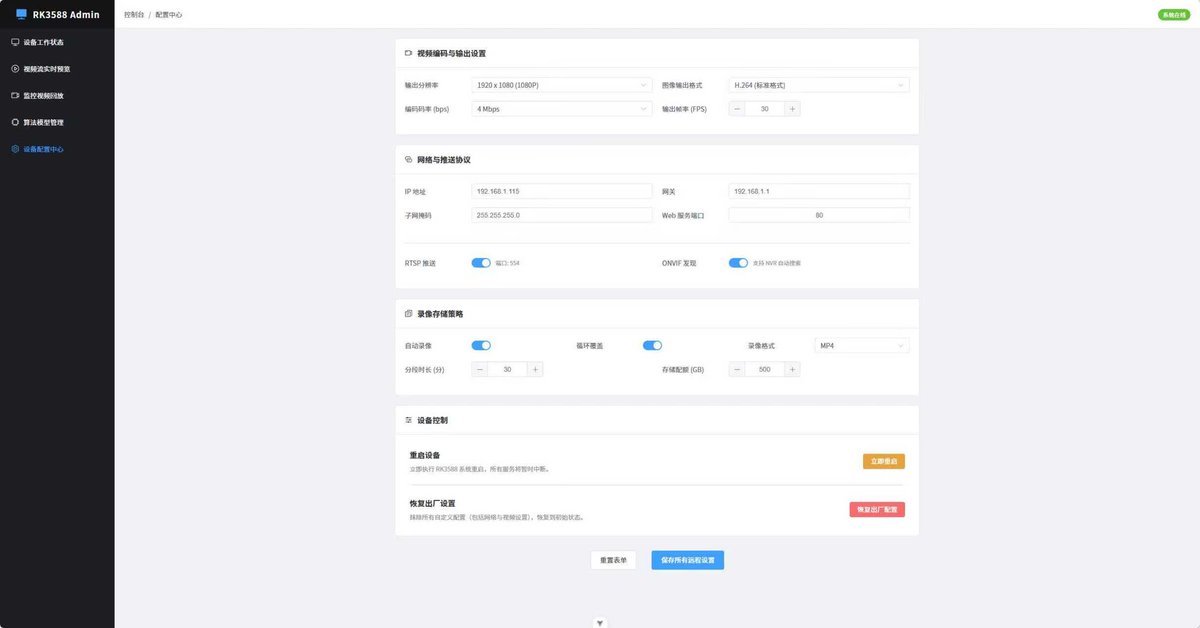Viewport: 1200px width, 628px height.
Task: Click the RK3588 Admin monitor logo icon
Action: (21, 14)
